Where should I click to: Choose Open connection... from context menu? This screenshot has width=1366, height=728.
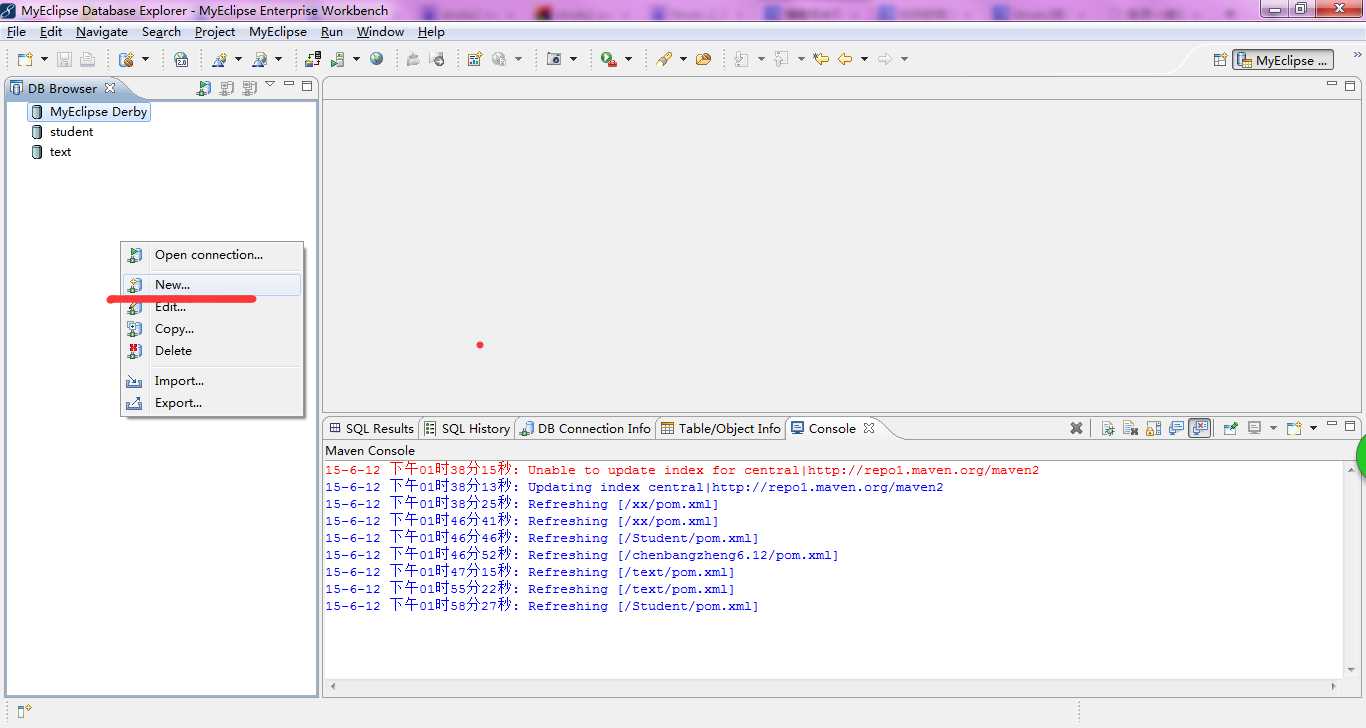pyautogui.click(x=212, y=255)
